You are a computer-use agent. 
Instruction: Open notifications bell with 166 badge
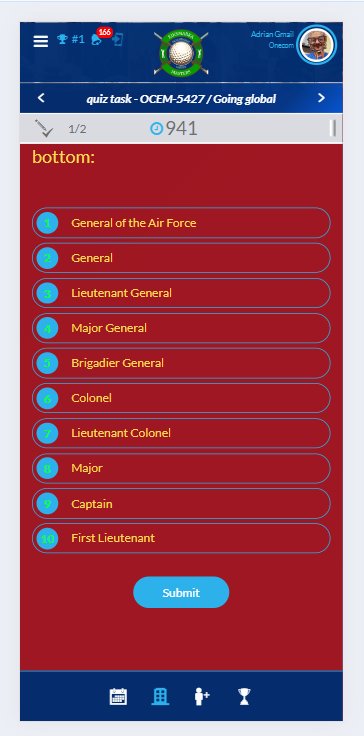96,40
